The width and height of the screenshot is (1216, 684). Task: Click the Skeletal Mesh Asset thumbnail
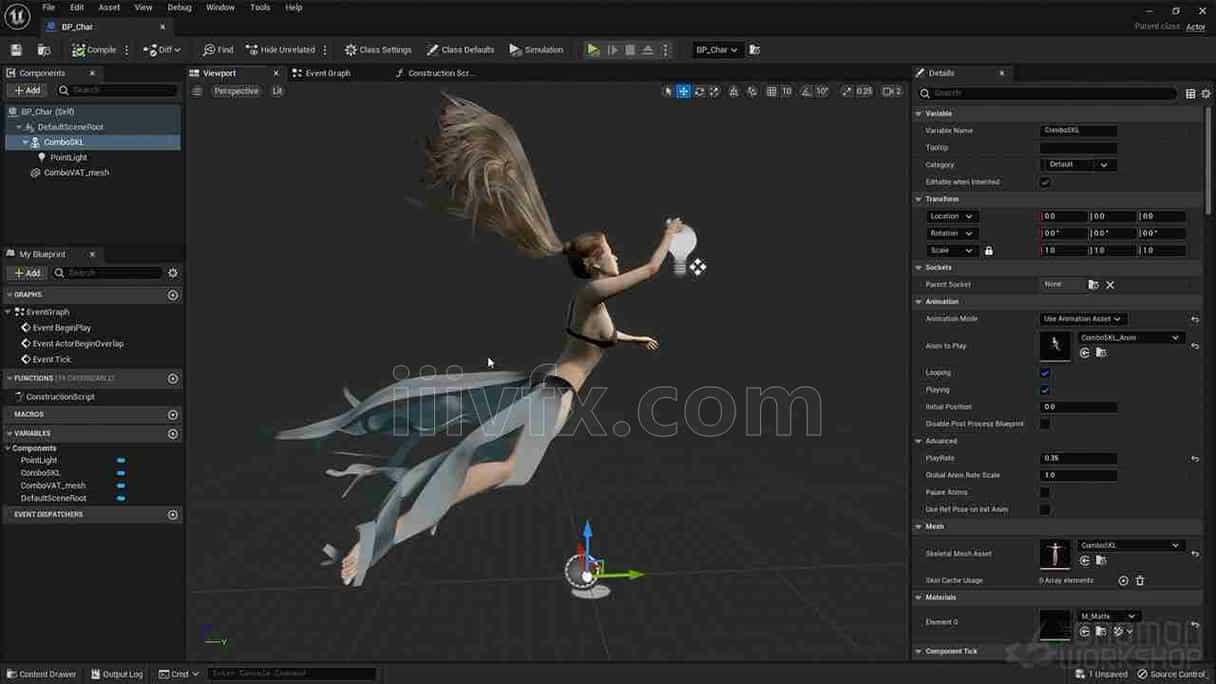coord(1055,554)
